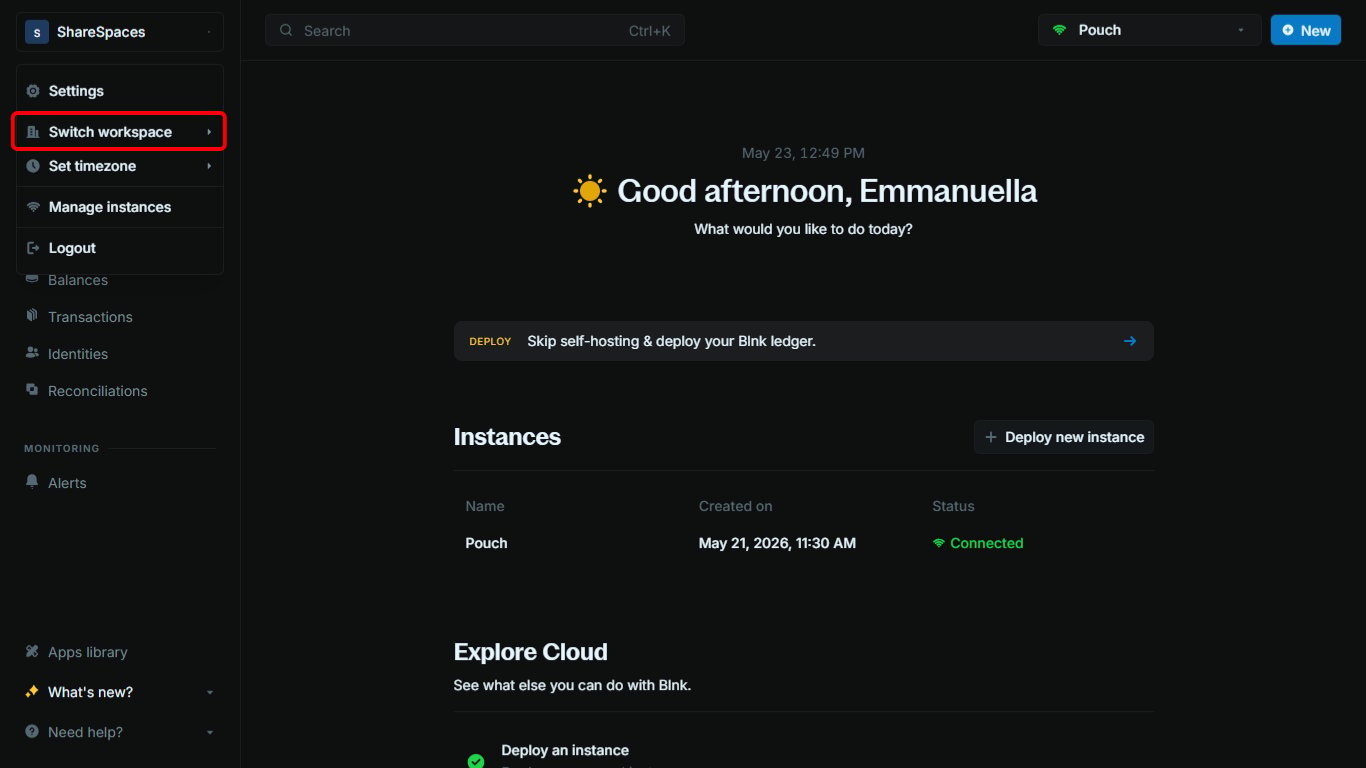This screenshot has width=1366, height=768.
Task: Click the What's new? dropdown caret
Action: [x=210, y=692]
